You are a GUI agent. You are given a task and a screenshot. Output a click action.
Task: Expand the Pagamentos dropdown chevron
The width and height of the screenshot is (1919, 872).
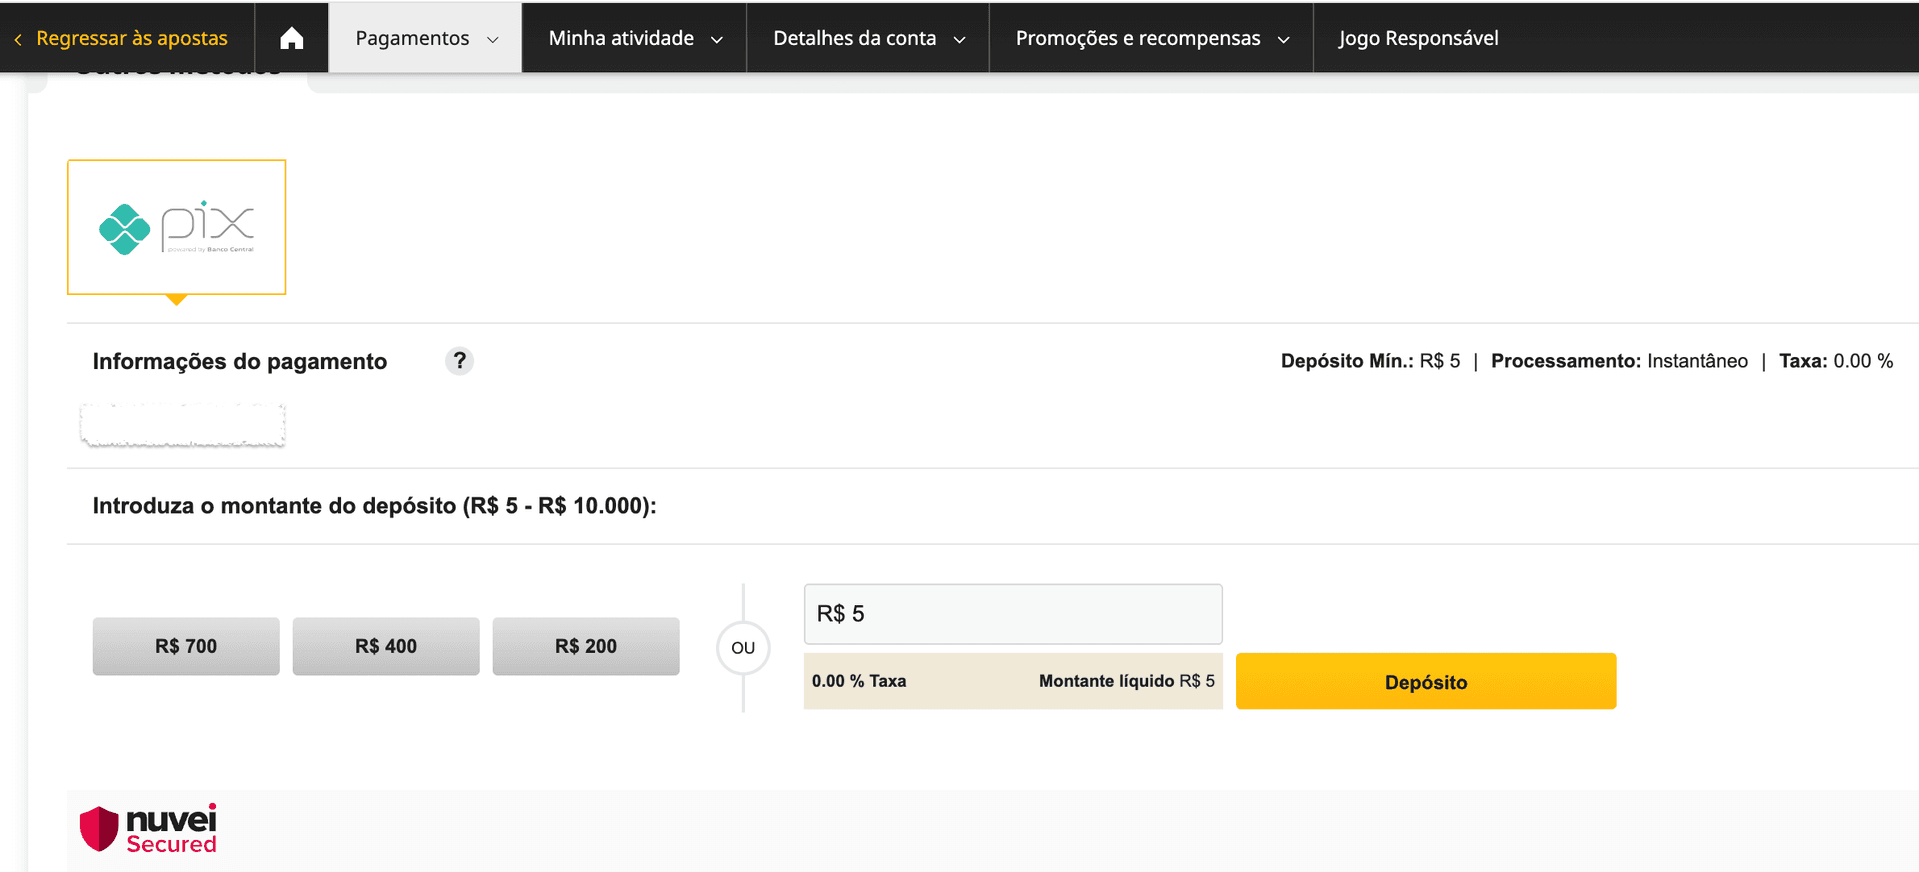[493, 40]
